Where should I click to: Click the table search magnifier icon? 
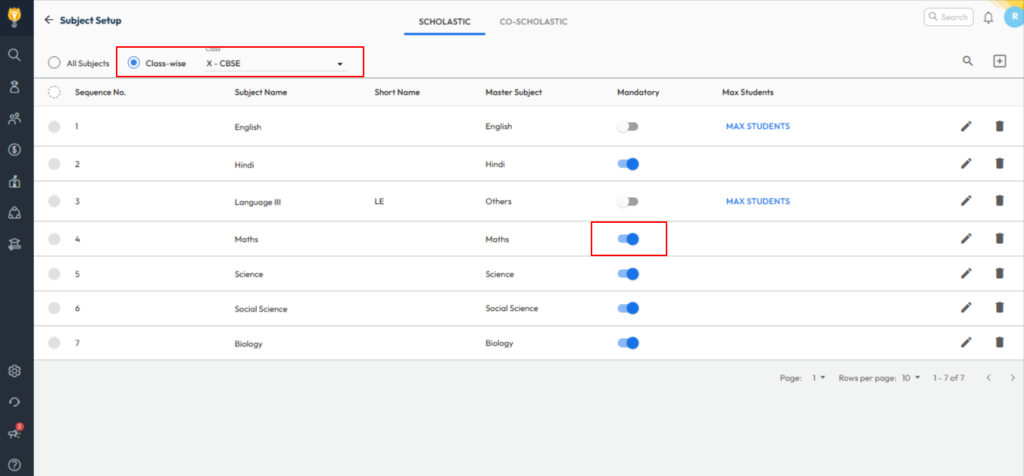click(967, 61)
